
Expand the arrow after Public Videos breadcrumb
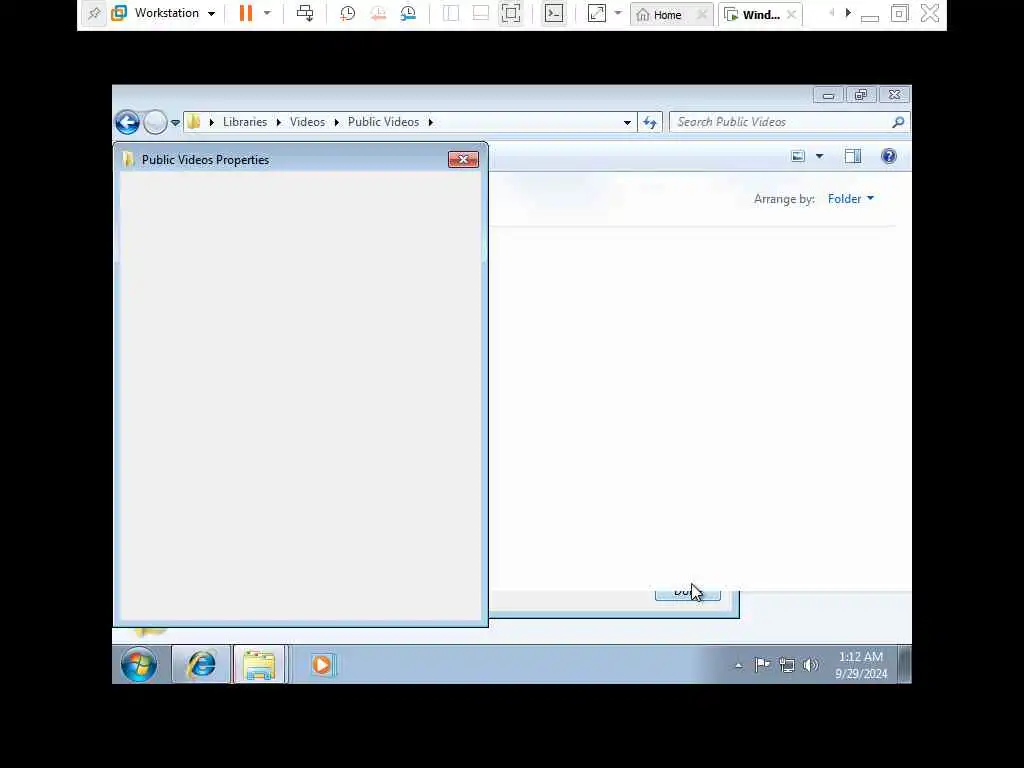431,122
